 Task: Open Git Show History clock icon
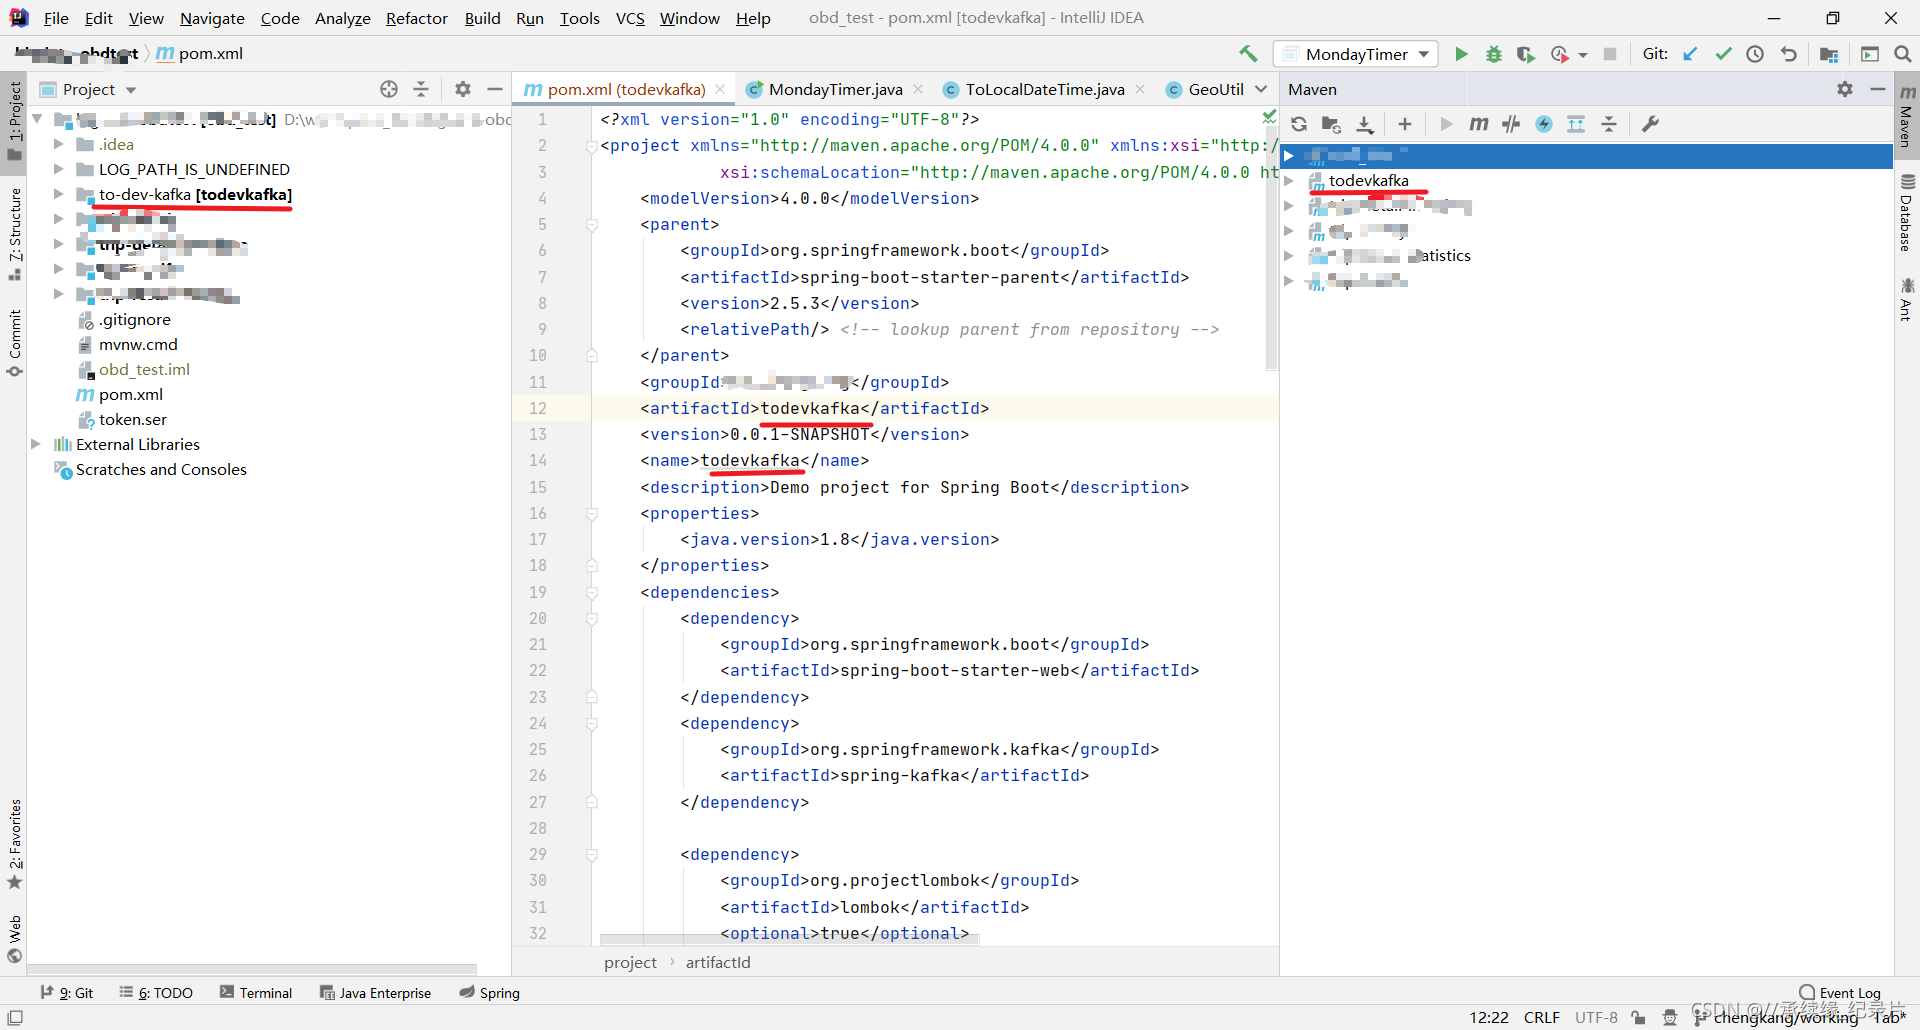1755,54
